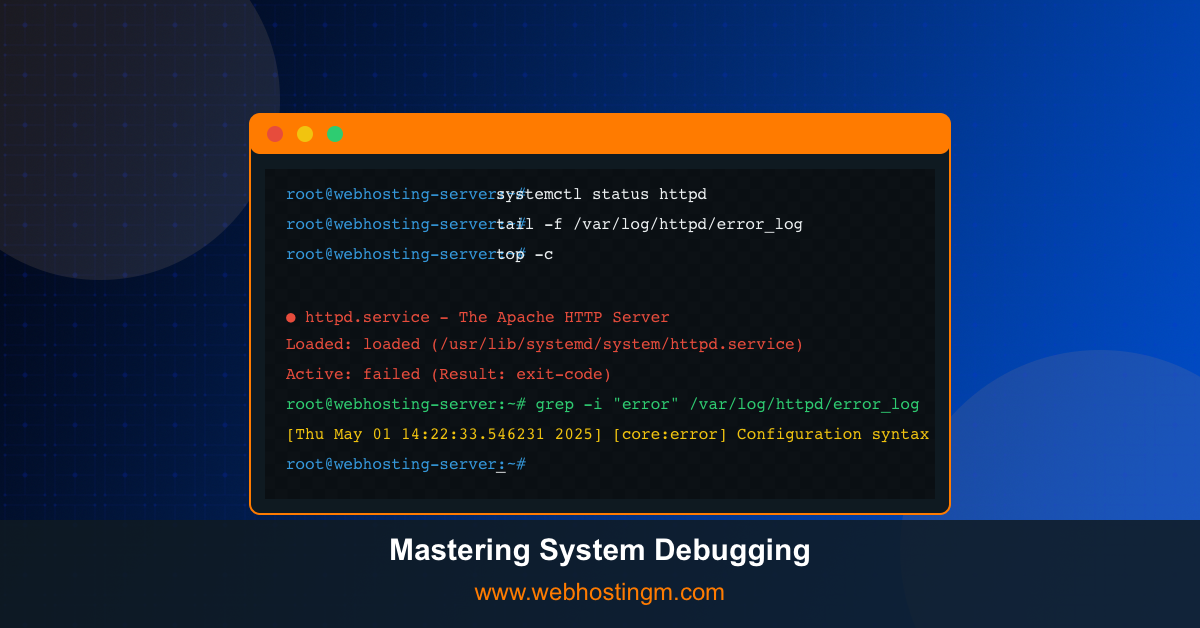The height and width of the screenshot is (628, 1200).
Task: Click the grep -i "error" command line
Action: click(602, 404)
